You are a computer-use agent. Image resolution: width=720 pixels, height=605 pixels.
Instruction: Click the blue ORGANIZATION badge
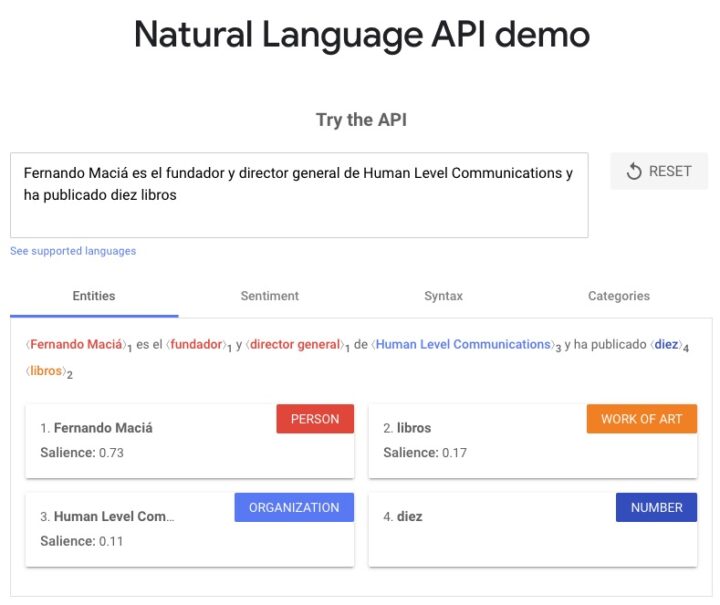click(294, 507)
